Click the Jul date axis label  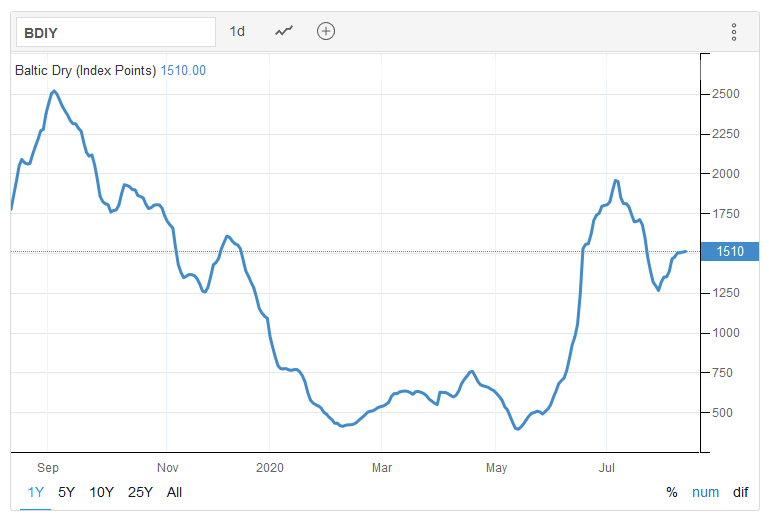pyautogui.click(x=607, y=468)
